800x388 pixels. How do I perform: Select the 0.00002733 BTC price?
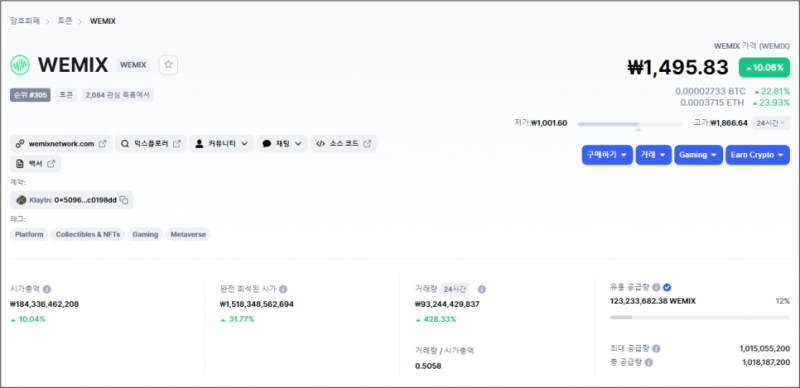pyautogui.click(x=710, y=91)
